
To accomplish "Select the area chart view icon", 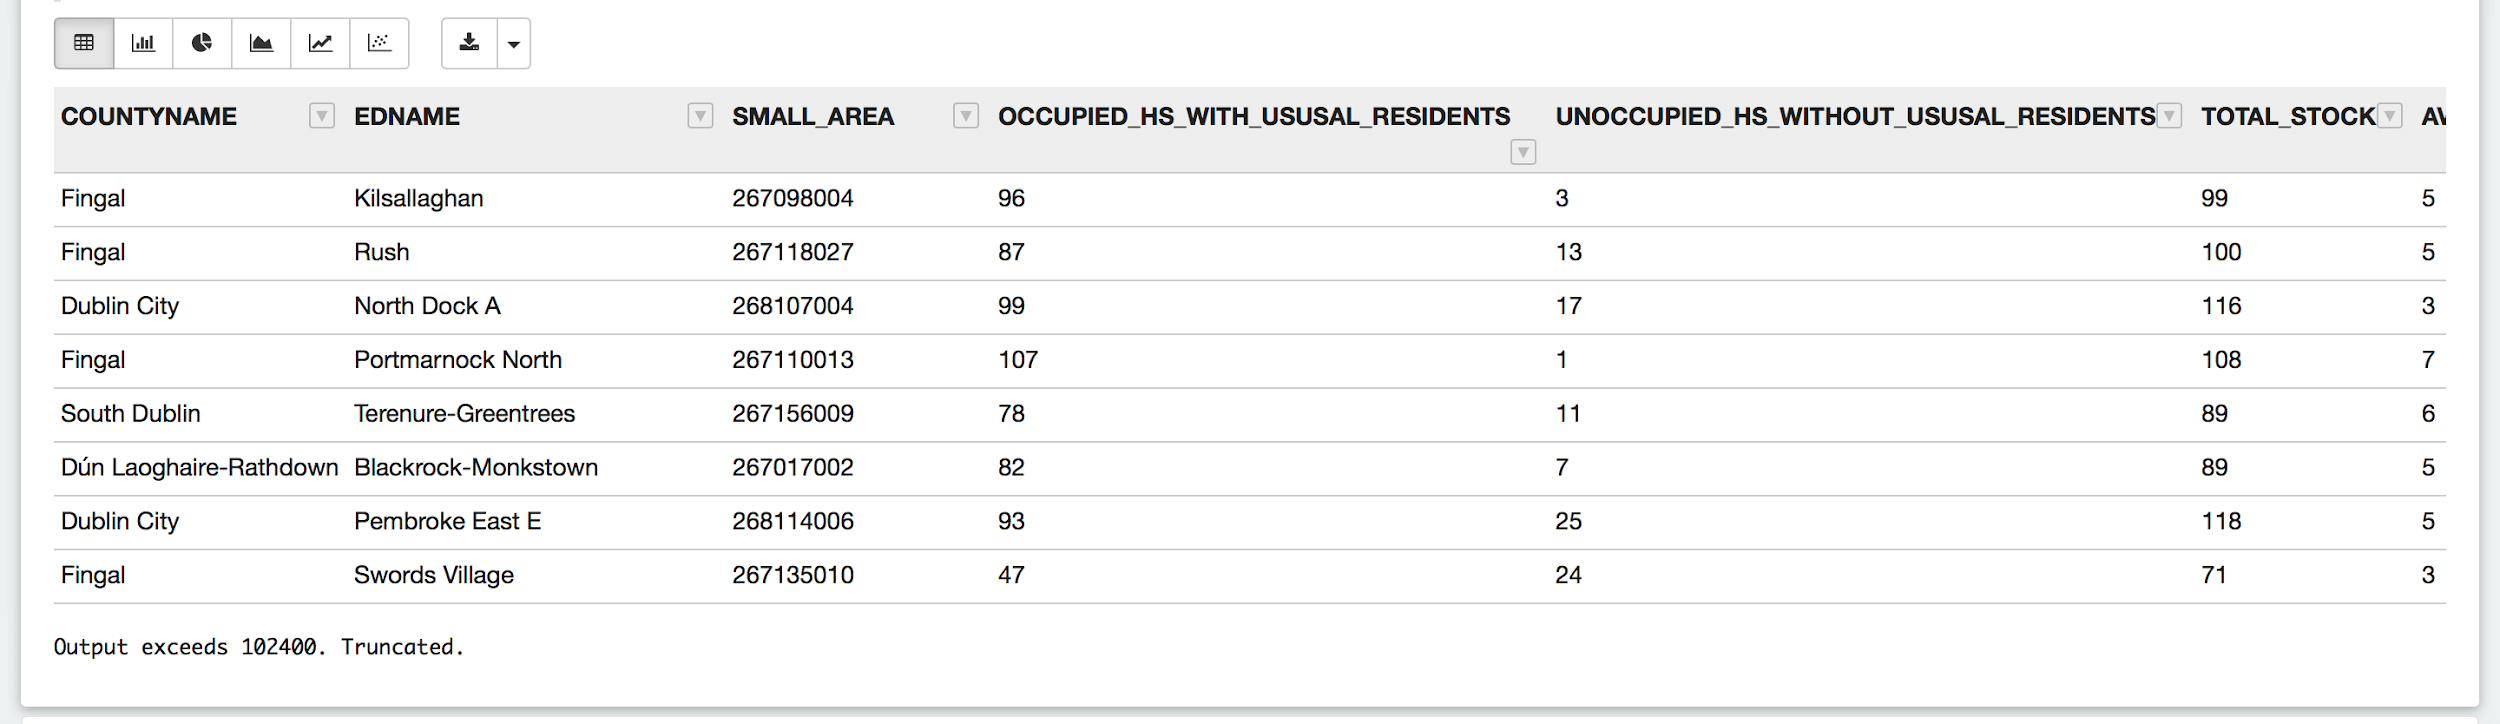I will point(261,43).
